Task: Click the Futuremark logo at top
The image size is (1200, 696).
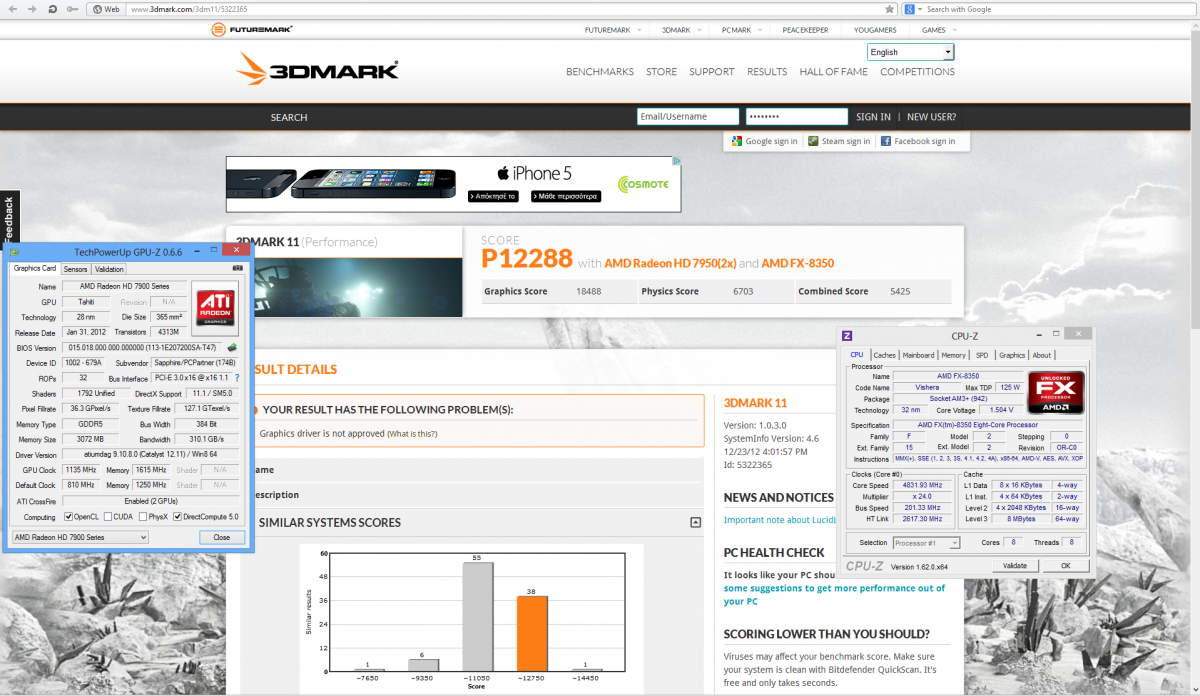Action: tap(252, 29)
